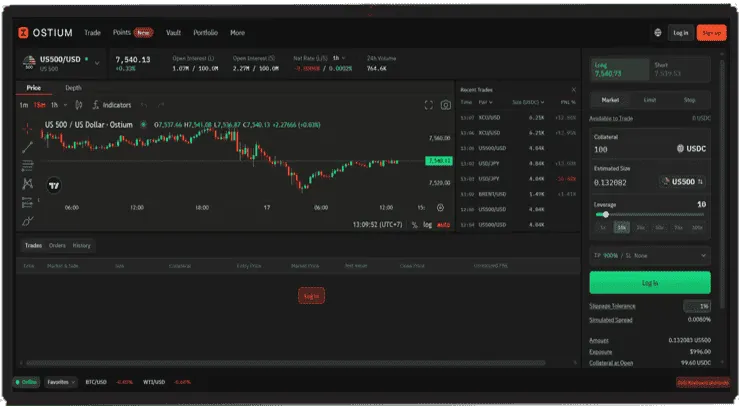Click the red Log in button under Trades

coord(311,296)
